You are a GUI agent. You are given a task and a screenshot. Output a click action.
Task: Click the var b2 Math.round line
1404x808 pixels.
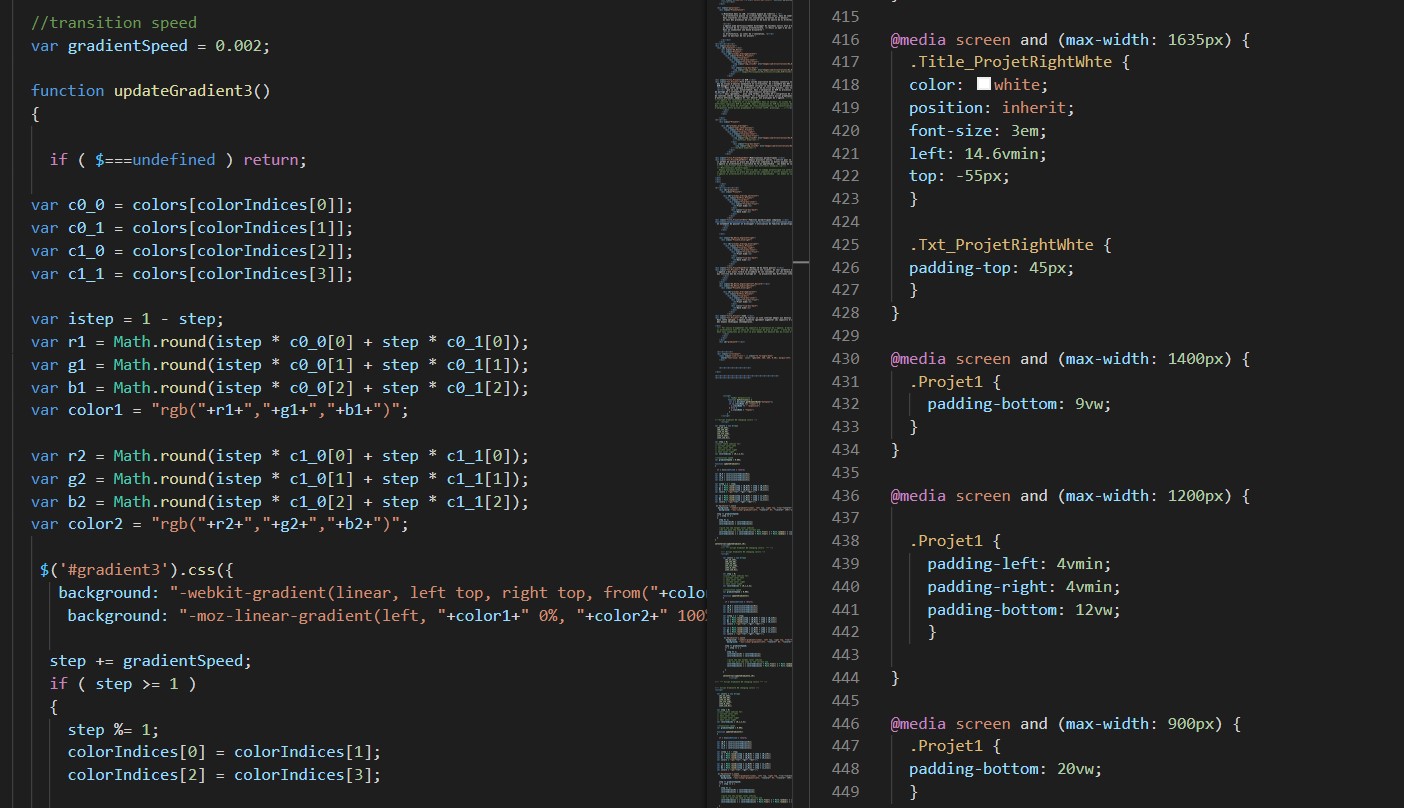point(280,502)
